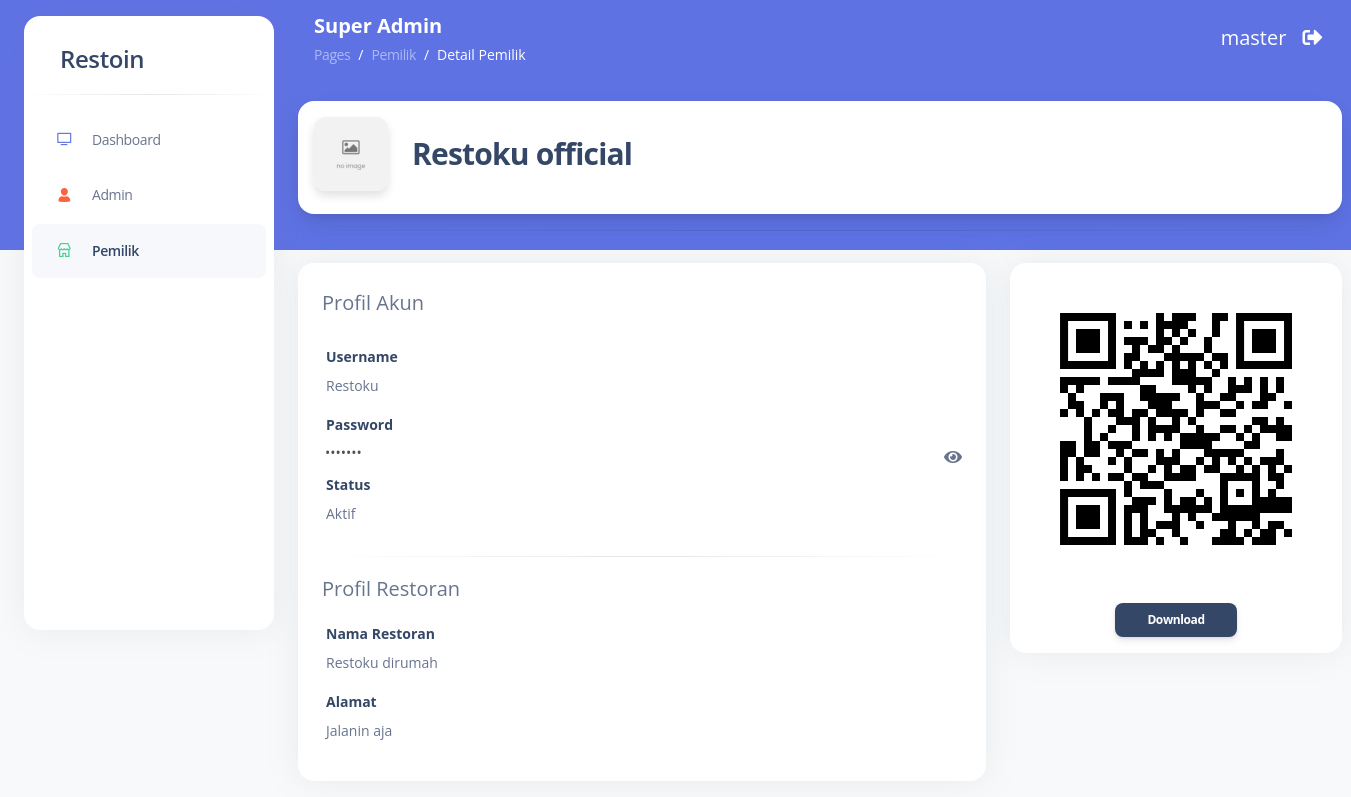The width and height of the screenshot is (1351, 797).
Task: Click the Restoin brand logo text
Action: 102,60
